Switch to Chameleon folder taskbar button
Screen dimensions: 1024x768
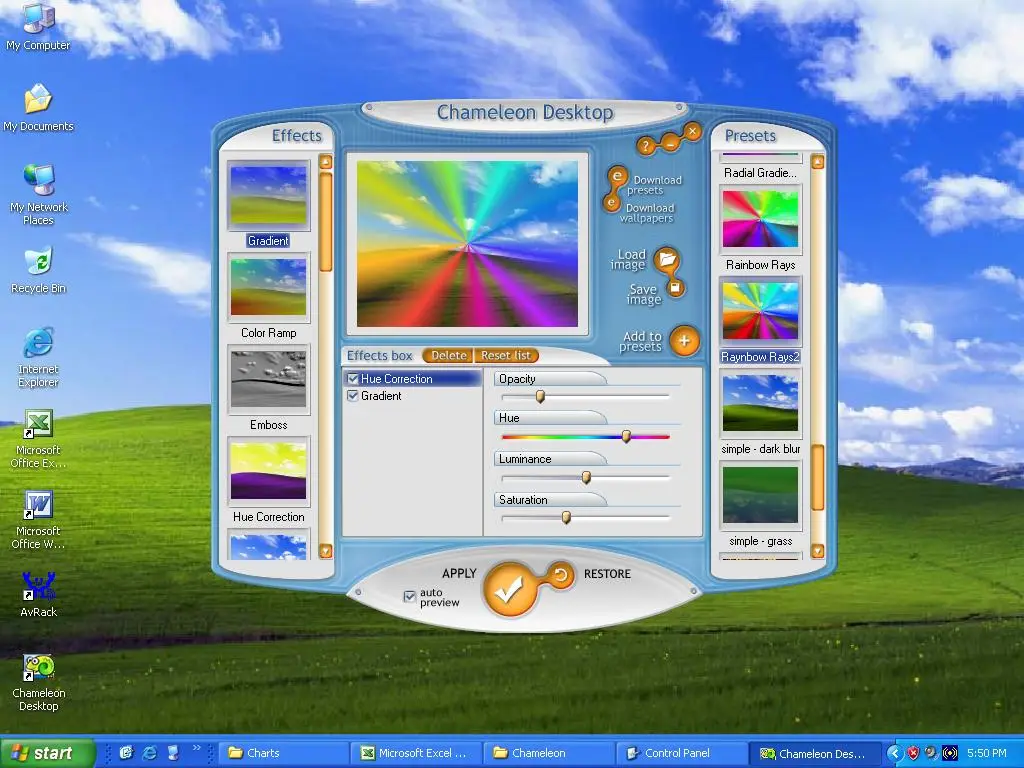click(550, 753)
